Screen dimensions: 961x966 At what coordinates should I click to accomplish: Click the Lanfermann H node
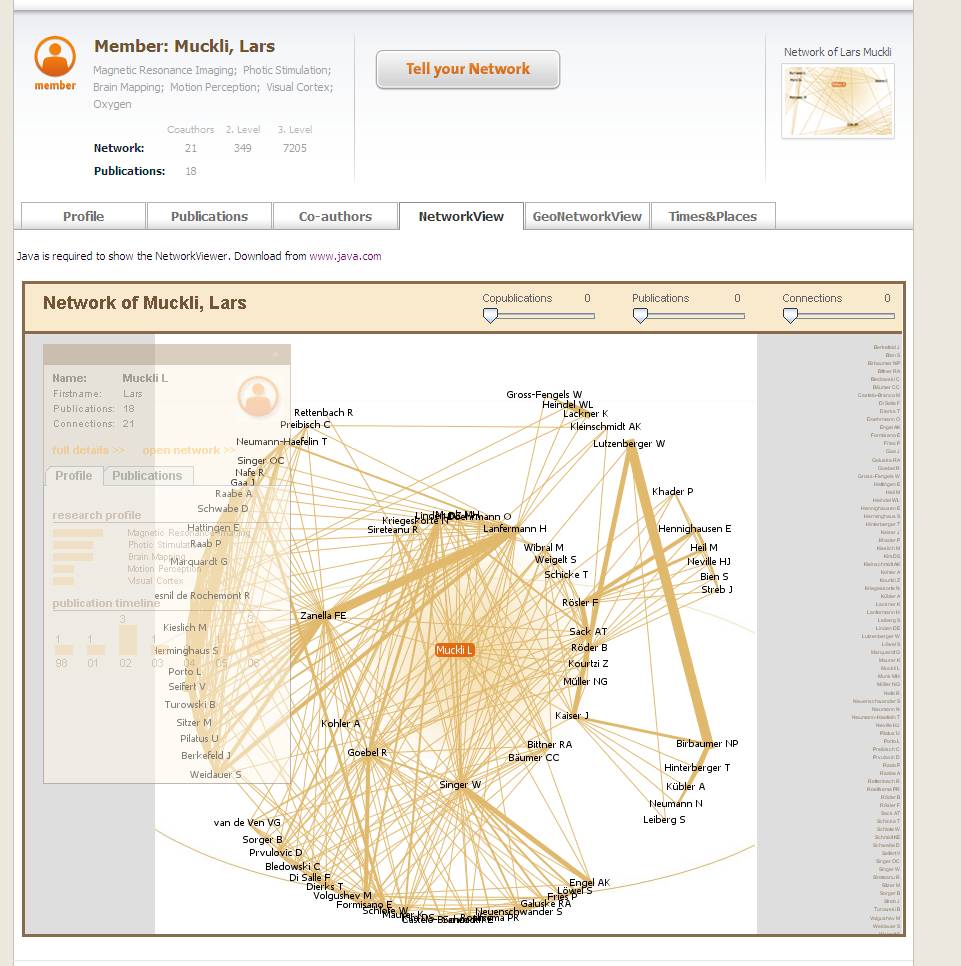point(514,529)
